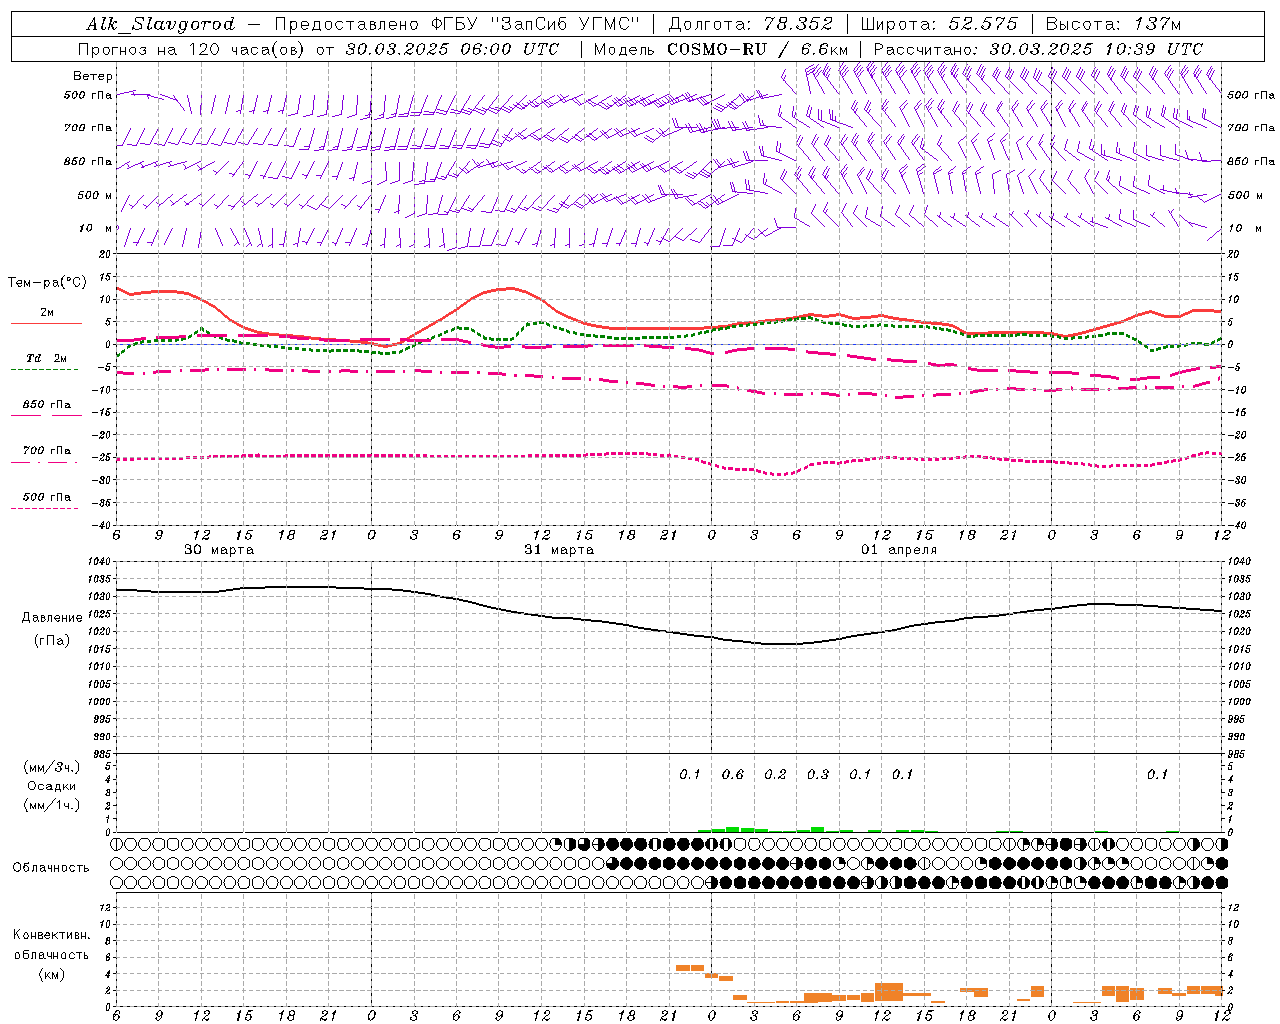This screenshot has width=1280, height=1024.
Task: Click the computed time 'Рассчитано: 30.03.2025 10:39 UTC'
Action: [1038, 49]
